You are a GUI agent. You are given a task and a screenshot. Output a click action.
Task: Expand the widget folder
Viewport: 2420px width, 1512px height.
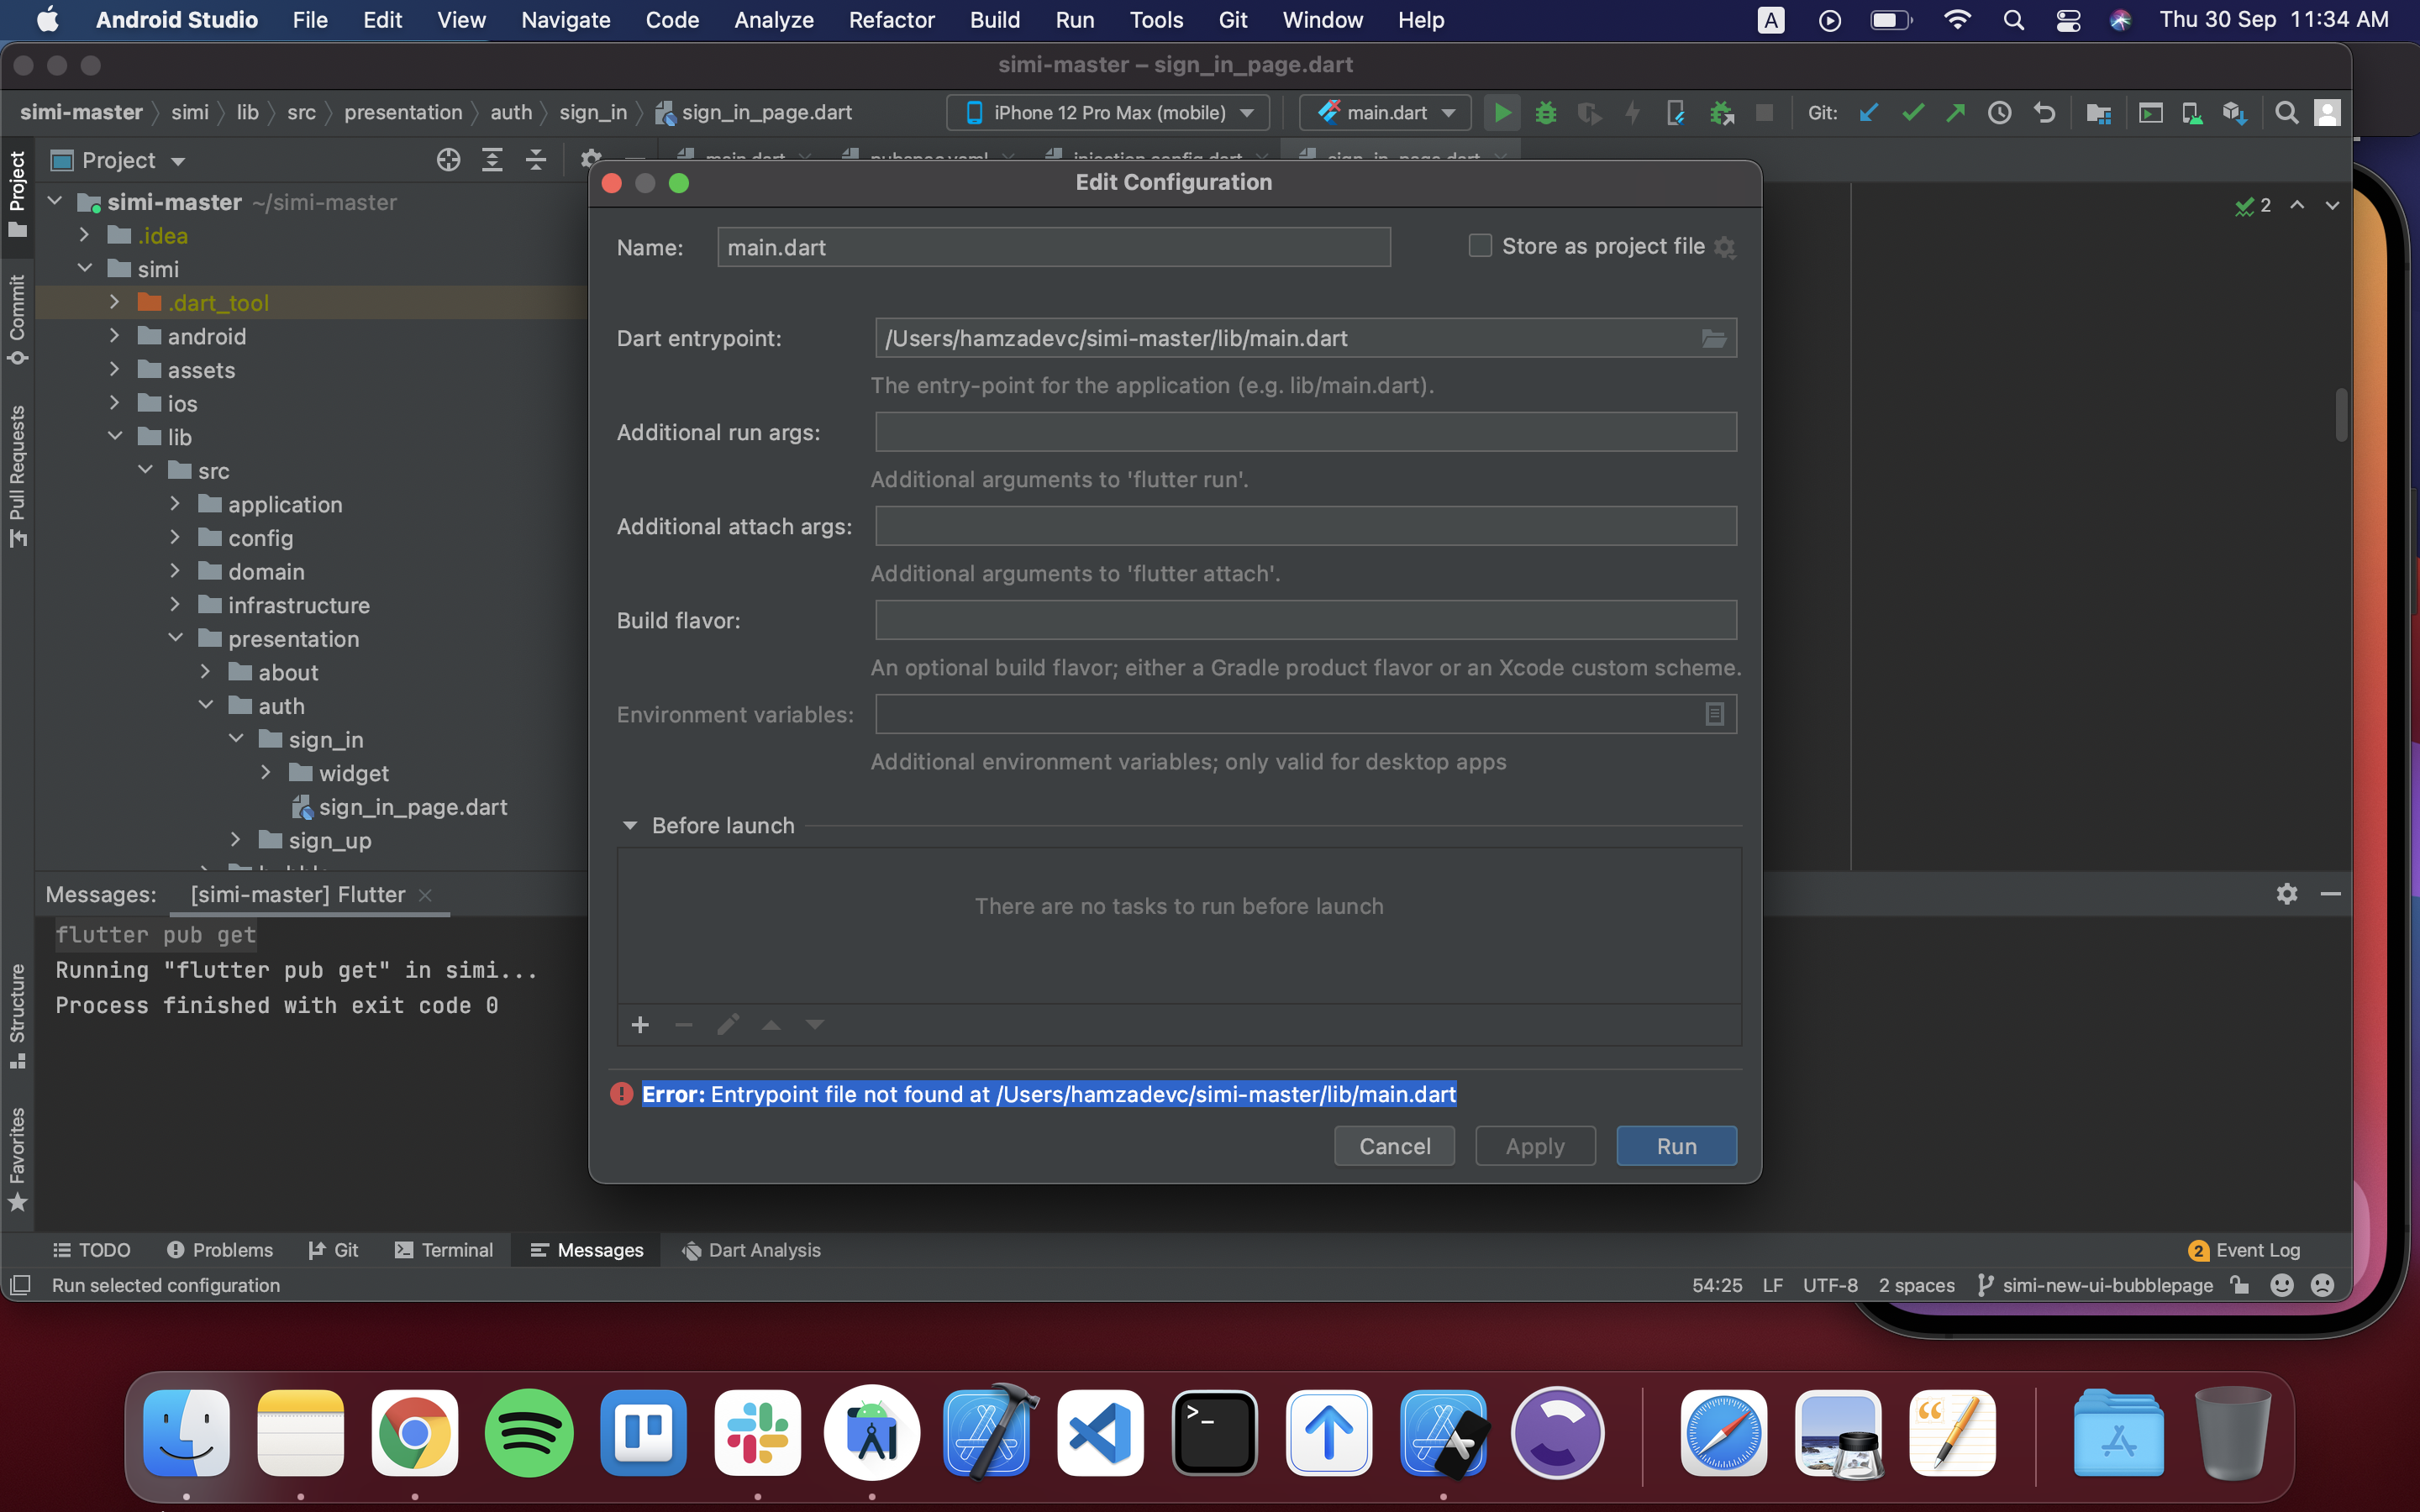(265, 773)
